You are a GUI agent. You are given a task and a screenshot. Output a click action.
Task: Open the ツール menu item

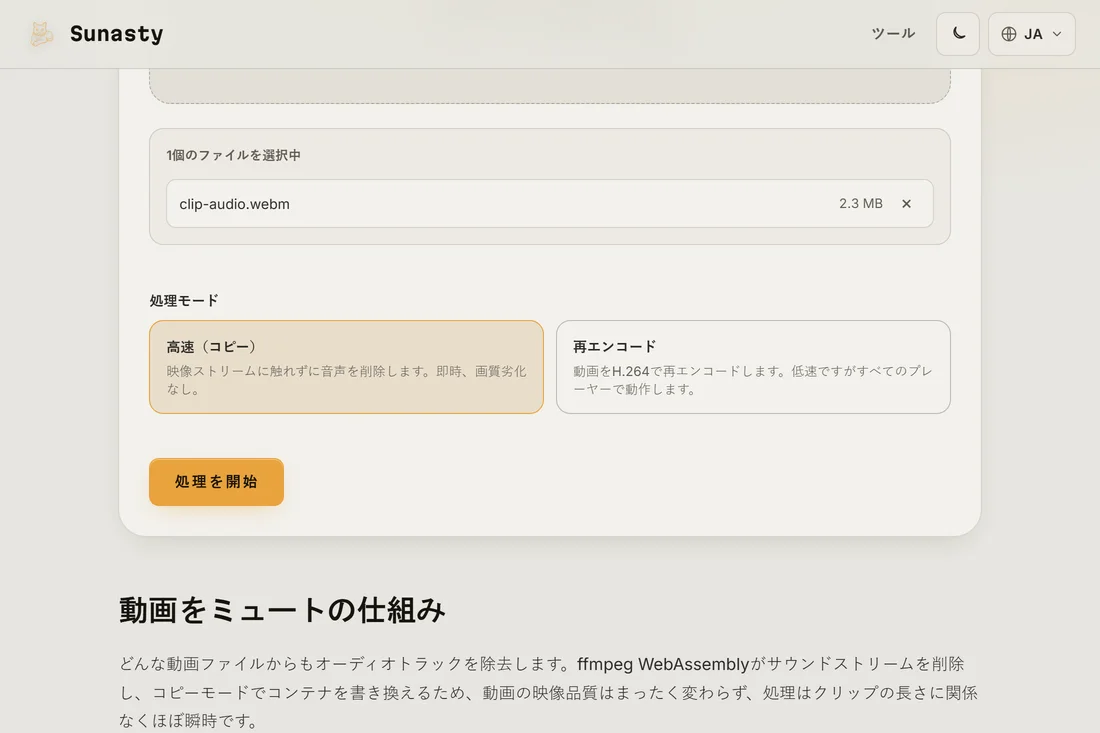(893, 34)
